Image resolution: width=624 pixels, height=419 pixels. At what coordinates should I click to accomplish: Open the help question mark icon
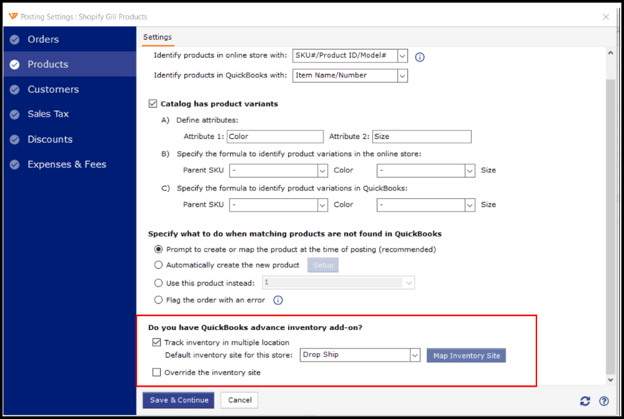(x=604, y=401)
